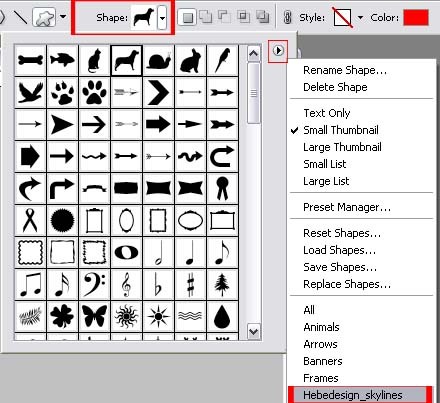Pick the cat silhouette shape
Image resolution: width=440 pixels, height=403 pixels.
[94, 60]
